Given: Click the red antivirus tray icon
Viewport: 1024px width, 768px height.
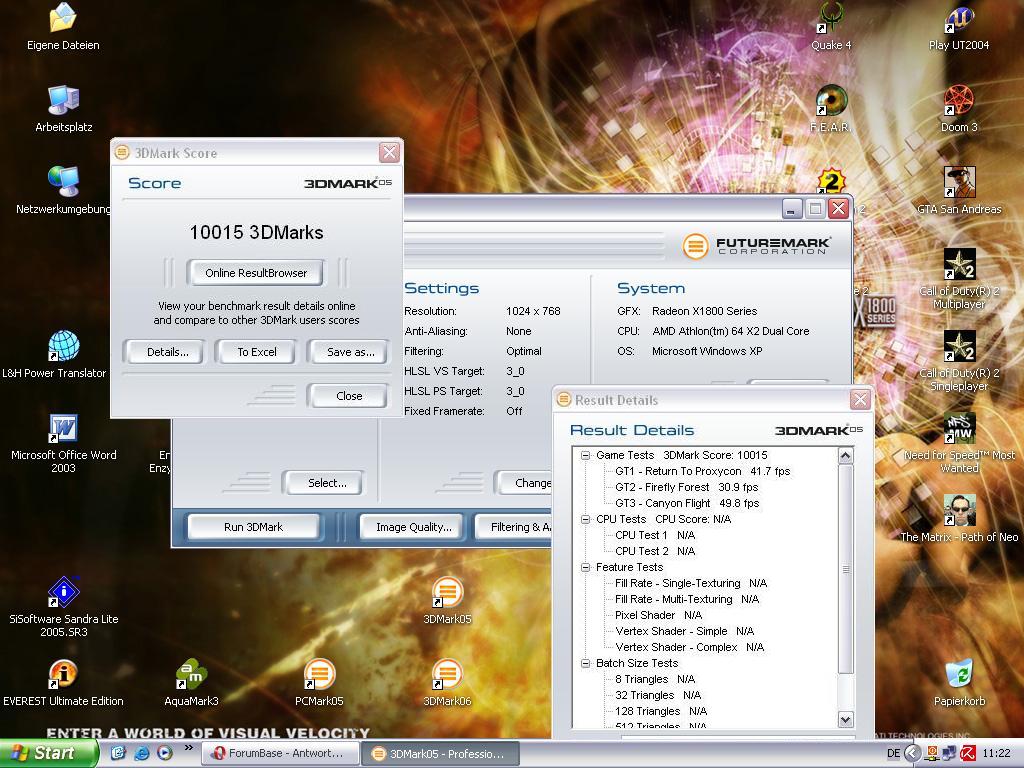Looking at the screenshot, I should 968,753.
